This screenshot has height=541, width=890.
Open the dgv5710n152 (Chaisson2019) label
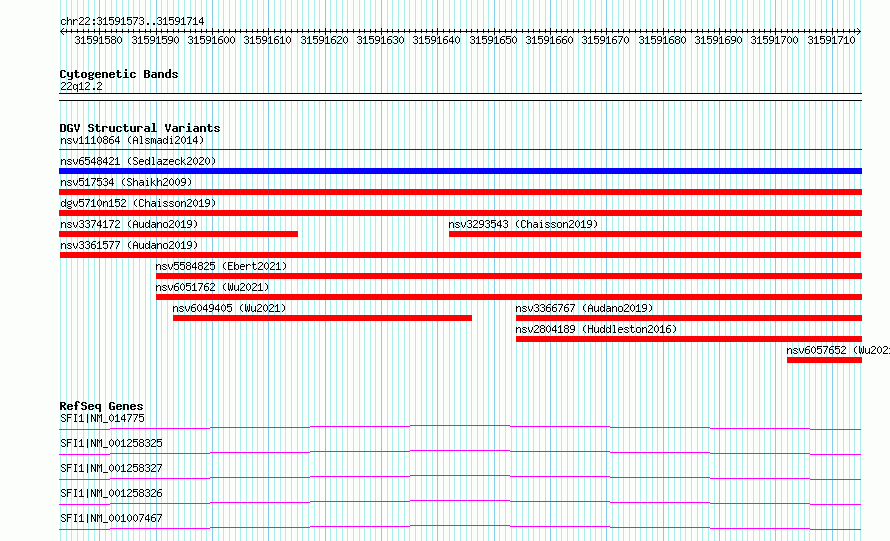[x=138, y=203]
